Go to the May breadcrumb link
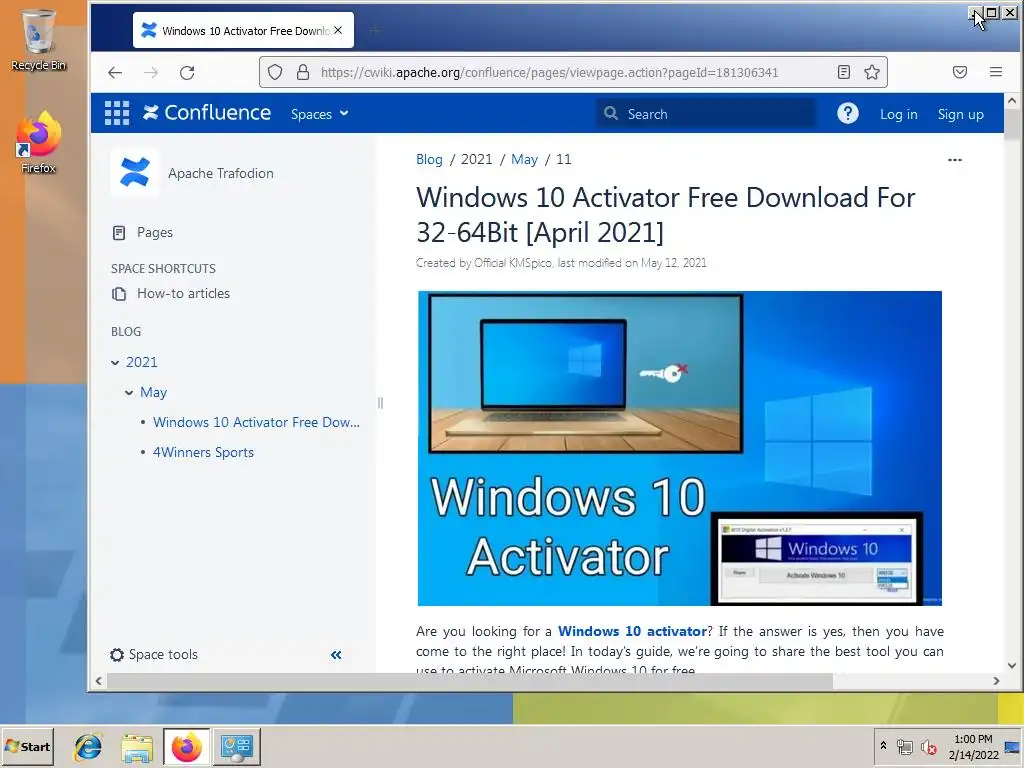 pyautogui.click(x=524, y=159)
